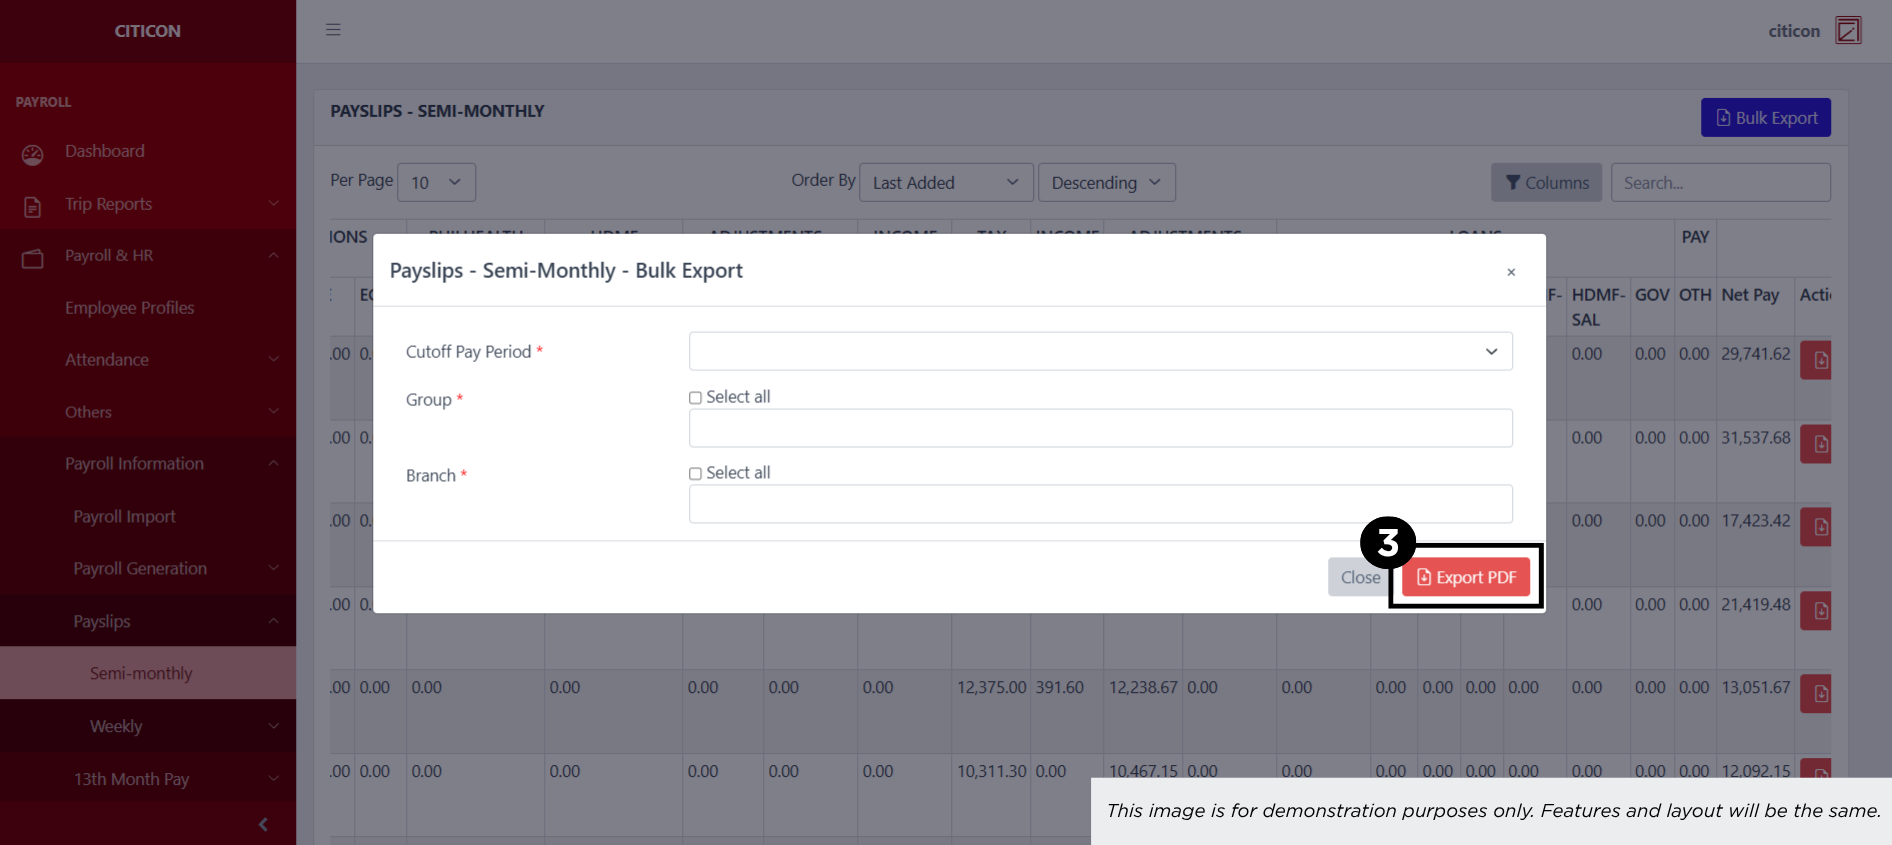Screen dimensions: 1892x845
Task: Click the hamburger menu icon in header
Action: pyautogui.click(x=333, y=30)
